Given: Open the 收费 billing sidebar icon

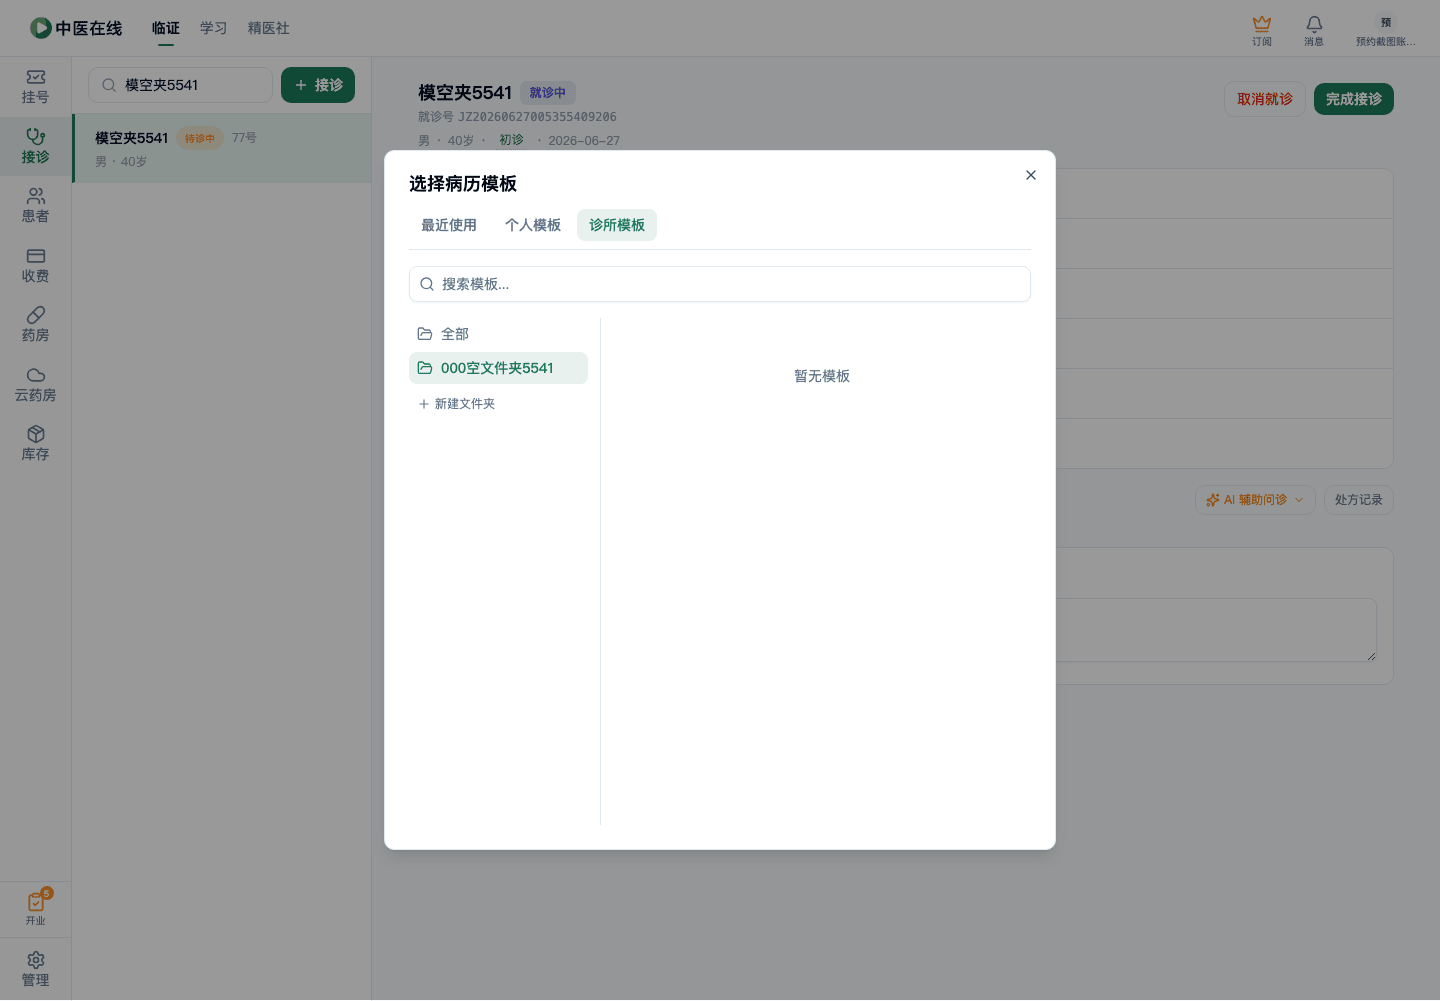Looking at the screenshot, I should (35, 266).
